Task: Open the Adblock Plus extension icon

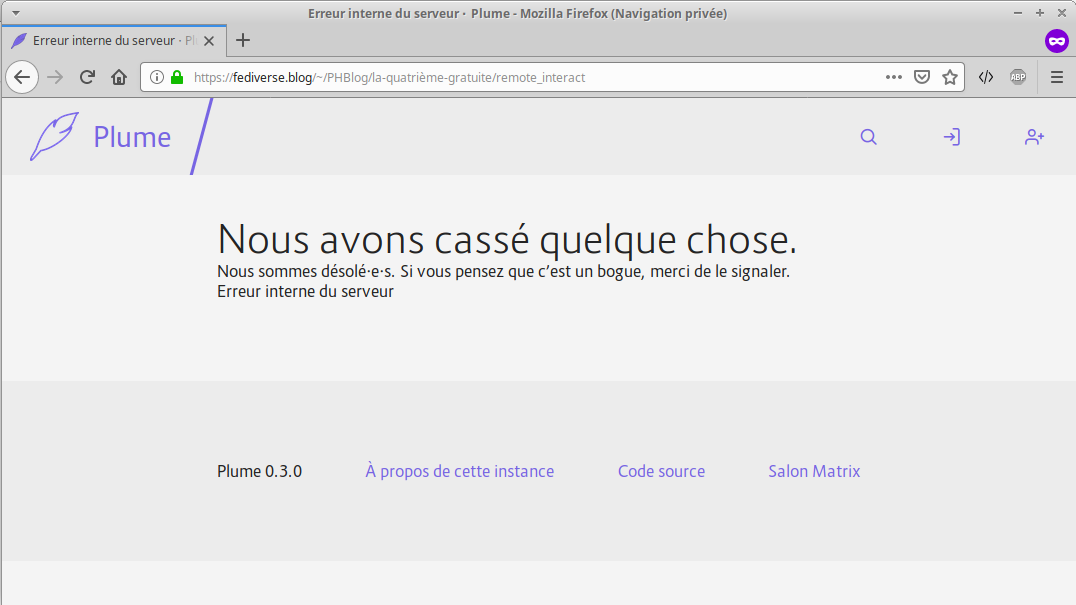Action: [x=1018, y=78]
